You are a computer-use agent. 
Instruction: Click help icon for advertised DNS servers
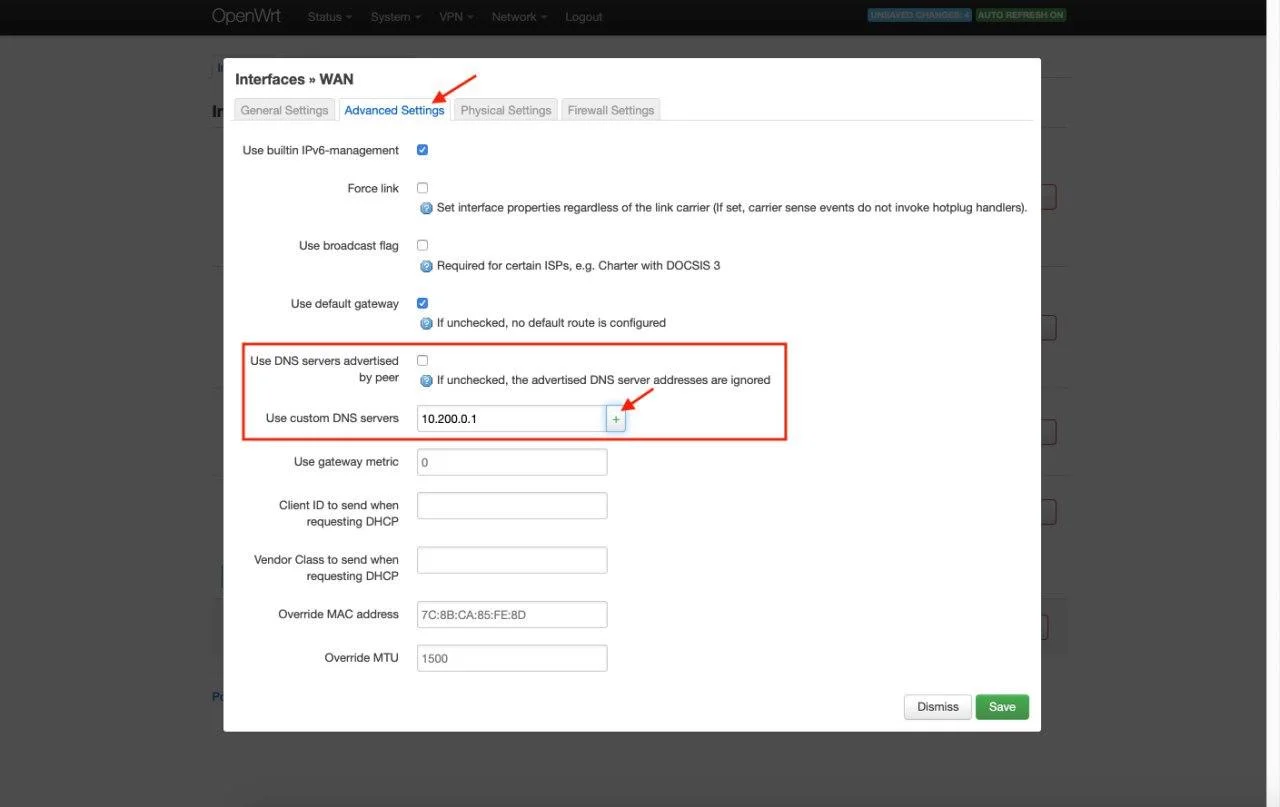click(426, 381)
